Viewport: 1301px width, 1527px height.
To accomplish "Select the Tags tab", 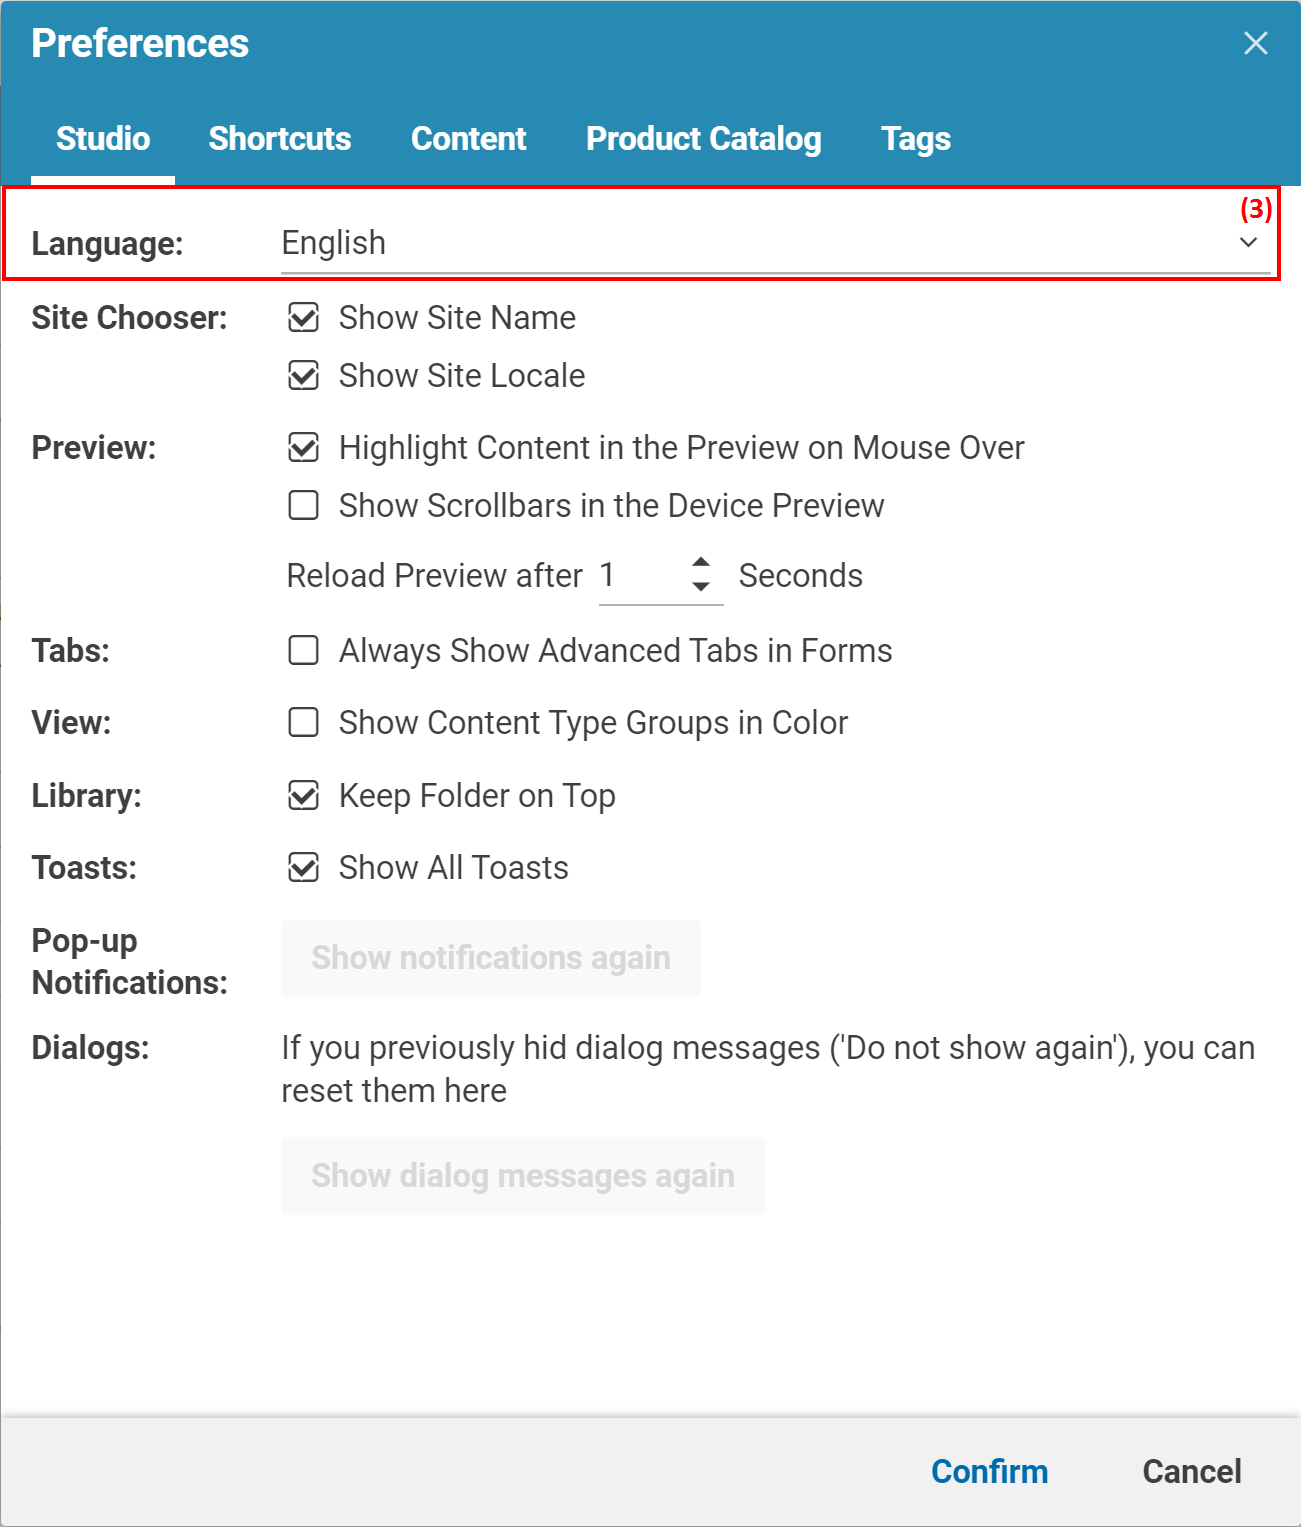I will pyautogui.click(x=915, y=139).
